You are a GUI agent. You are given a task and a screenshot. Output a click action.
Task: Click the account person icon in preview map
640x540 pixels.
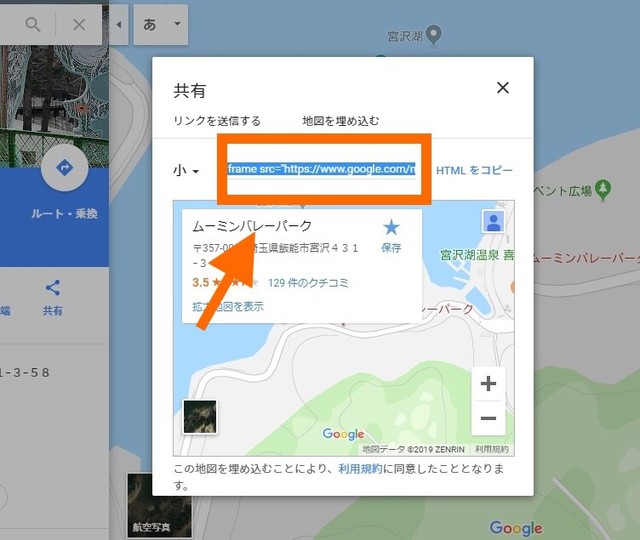tap(493, 221)
